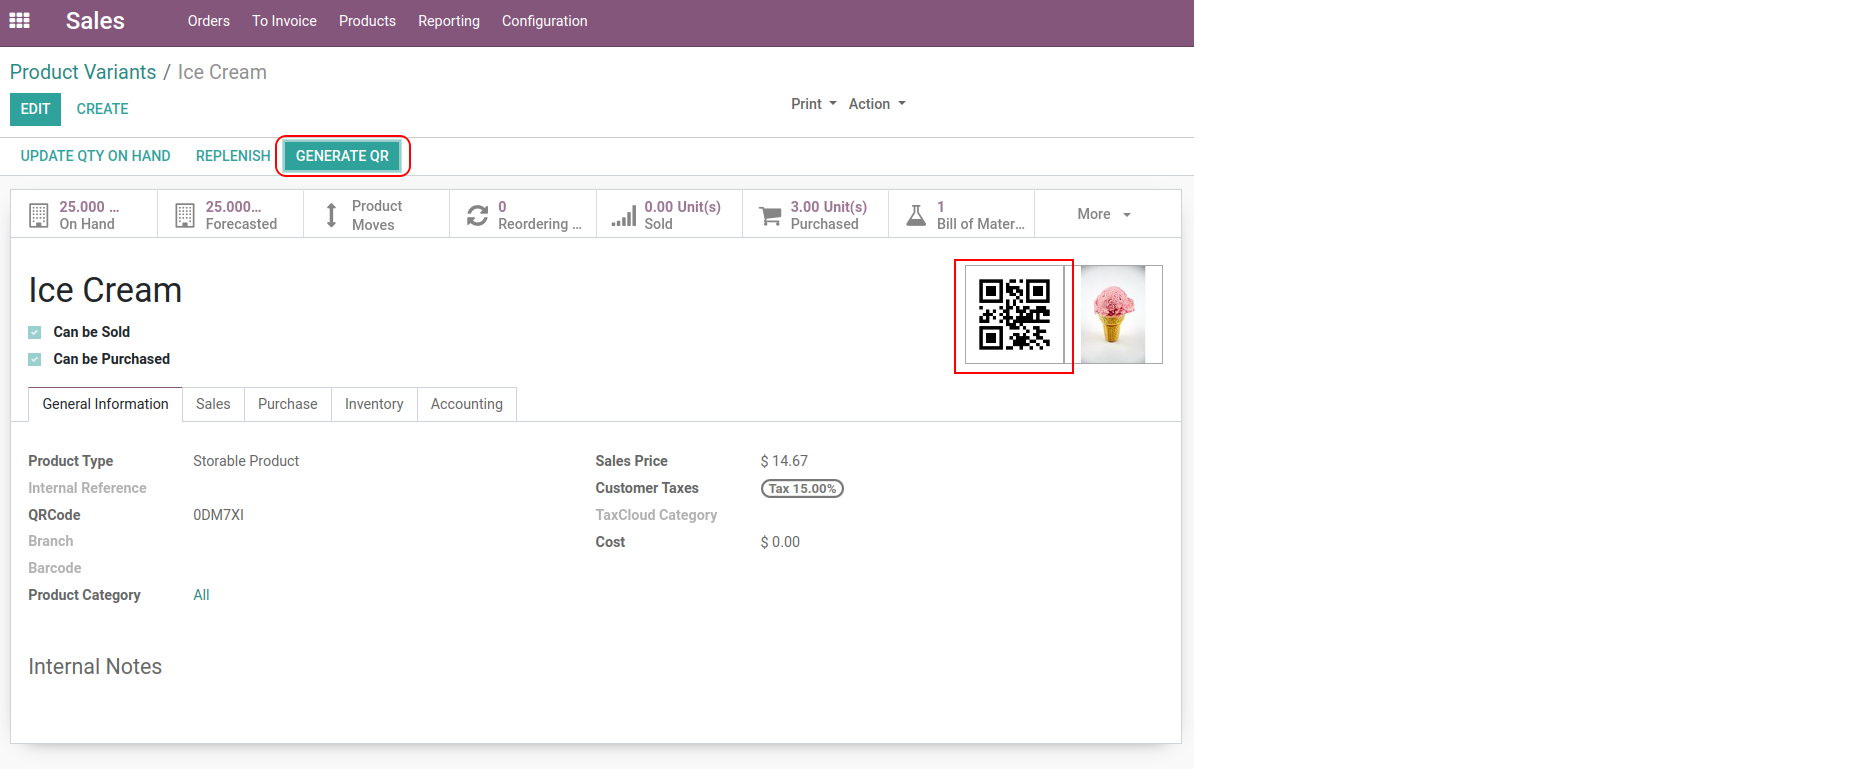Expand the Action dropdown
The height and width of the screenshot is (769, 1861).
(876, 104)
